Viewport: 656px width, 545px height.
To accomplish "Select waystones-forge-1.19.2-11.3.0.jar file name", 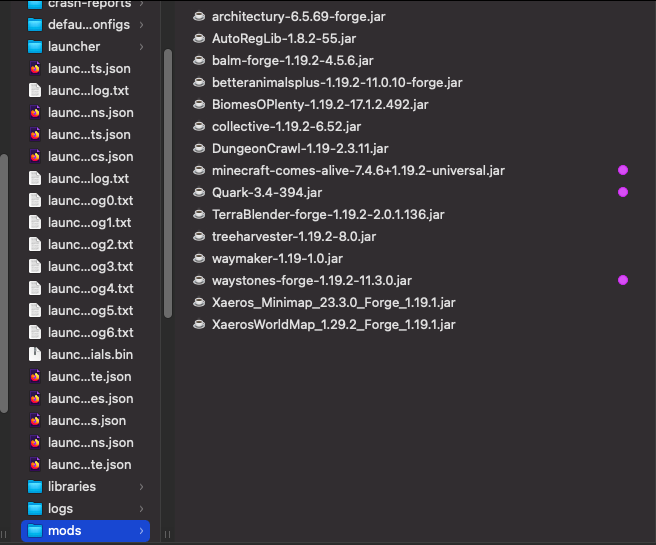I will [x=312, y=281].
